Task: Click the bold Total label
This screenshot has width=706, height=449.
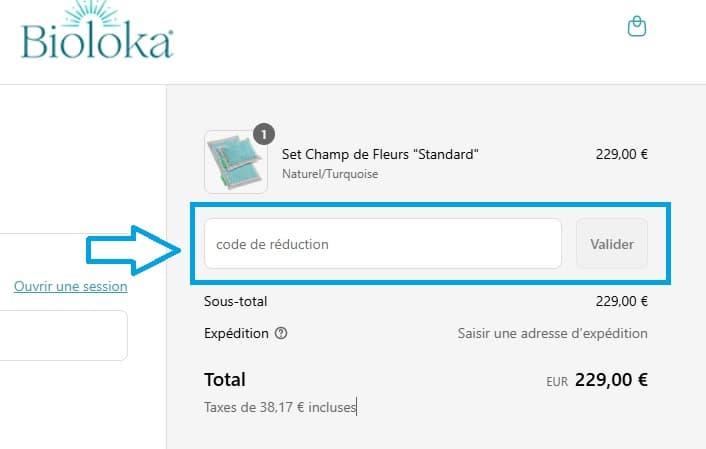Action: pos(225,380)
